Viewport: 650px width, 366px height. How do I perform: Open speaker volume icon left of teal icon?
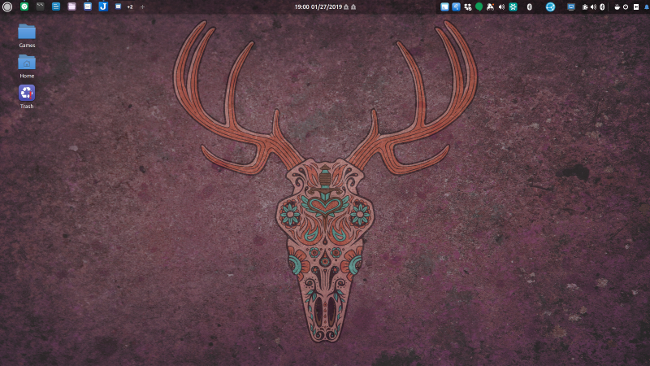(502, 7)
